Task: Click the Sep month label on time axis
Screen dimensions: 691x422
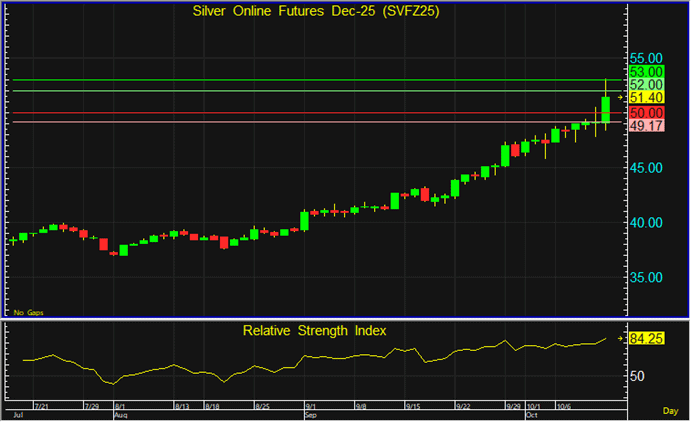Action: 310,413
